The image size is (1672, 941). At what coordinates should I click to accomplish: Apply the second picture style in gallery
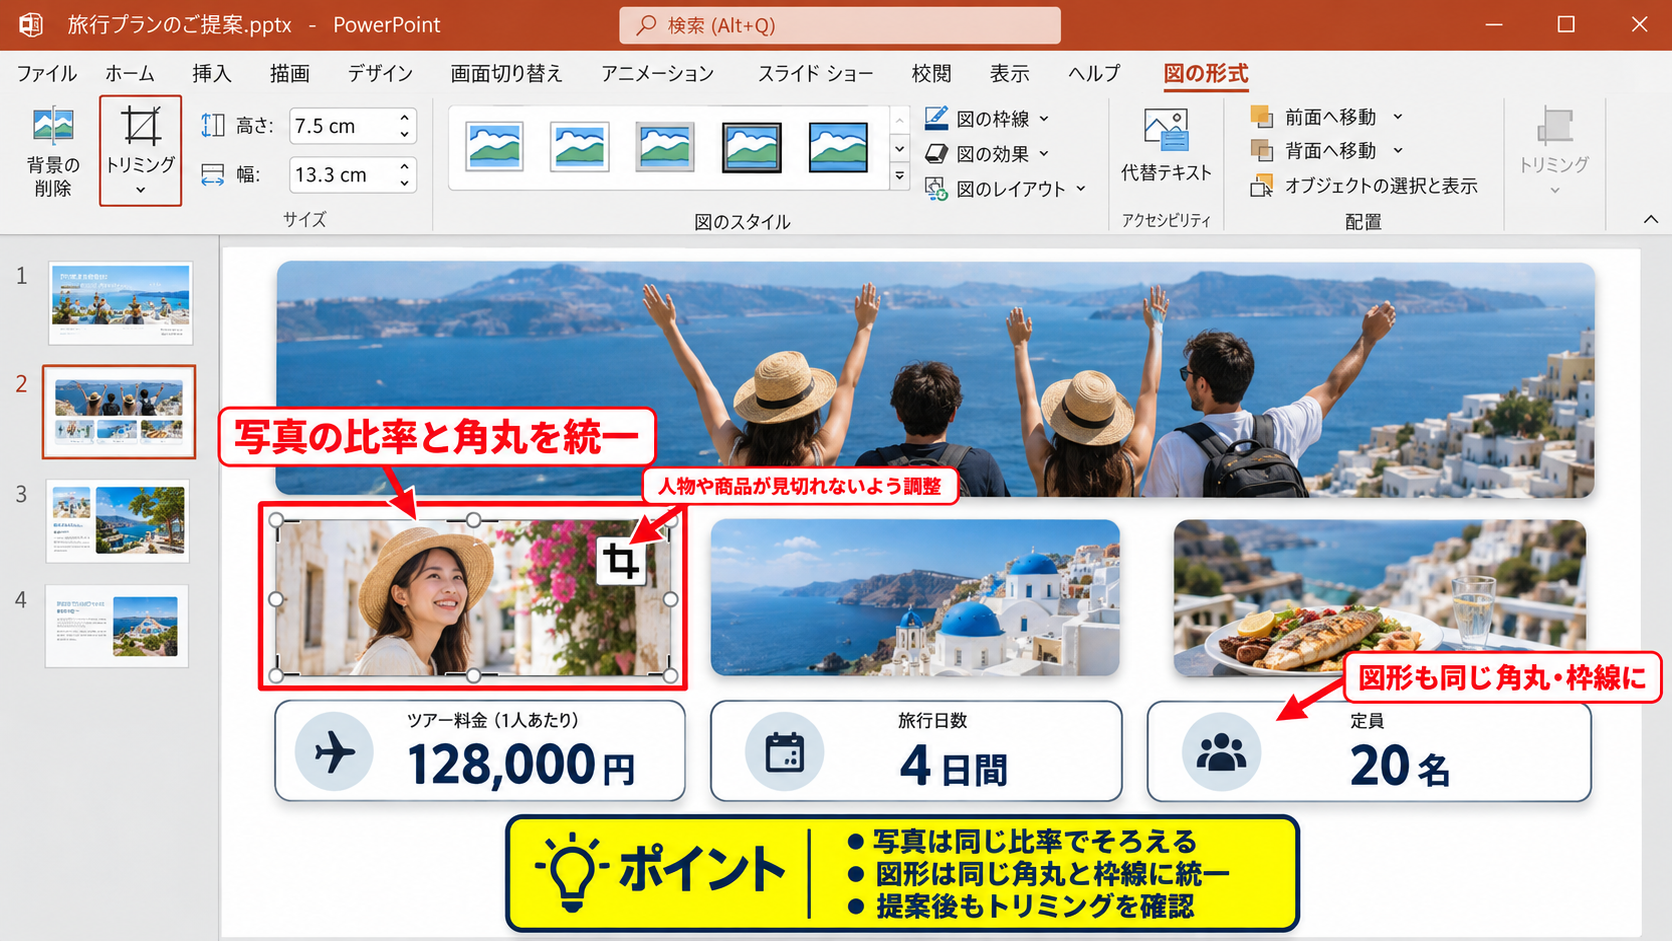(580, 148)
